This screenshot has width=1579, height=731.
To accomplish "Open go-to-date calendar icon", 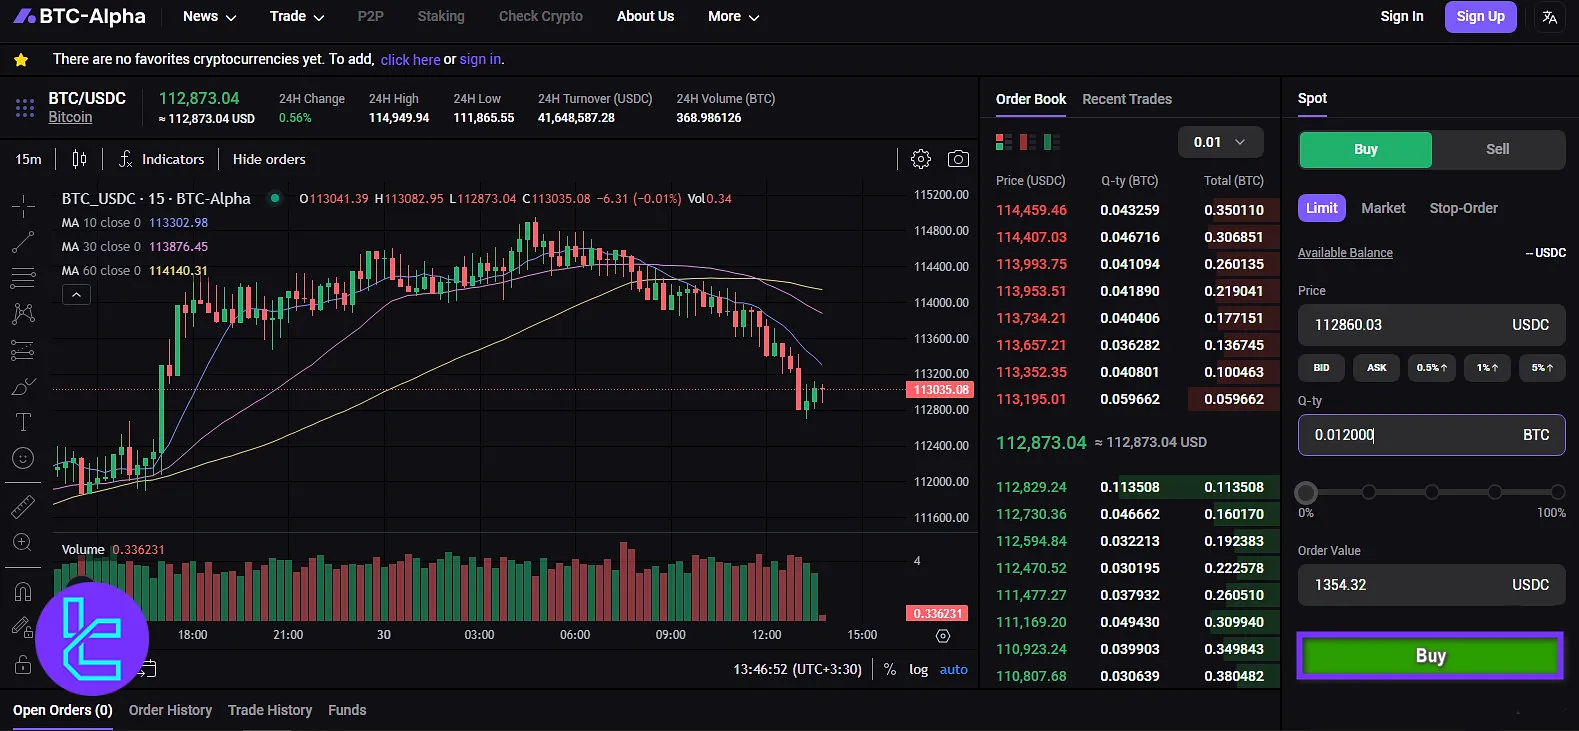I will coord(148,668).
